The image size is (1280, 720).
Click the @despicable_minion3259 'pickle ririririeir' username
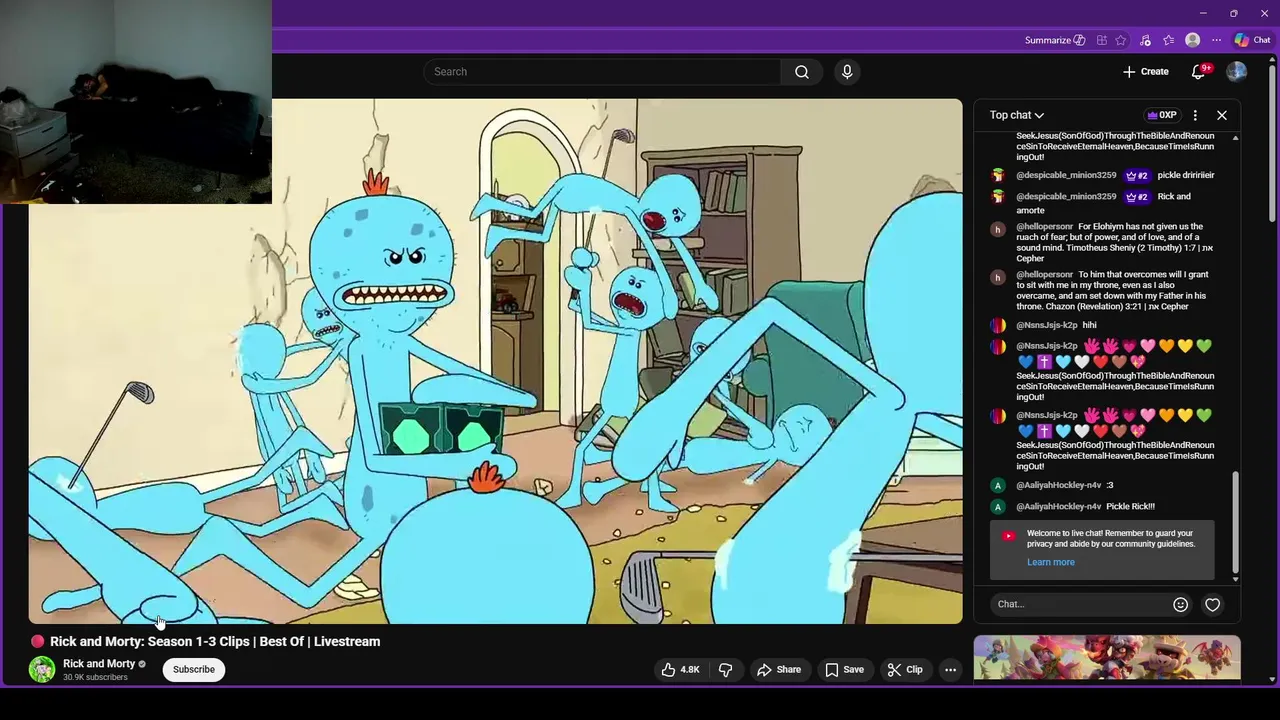pos(1066,175)
